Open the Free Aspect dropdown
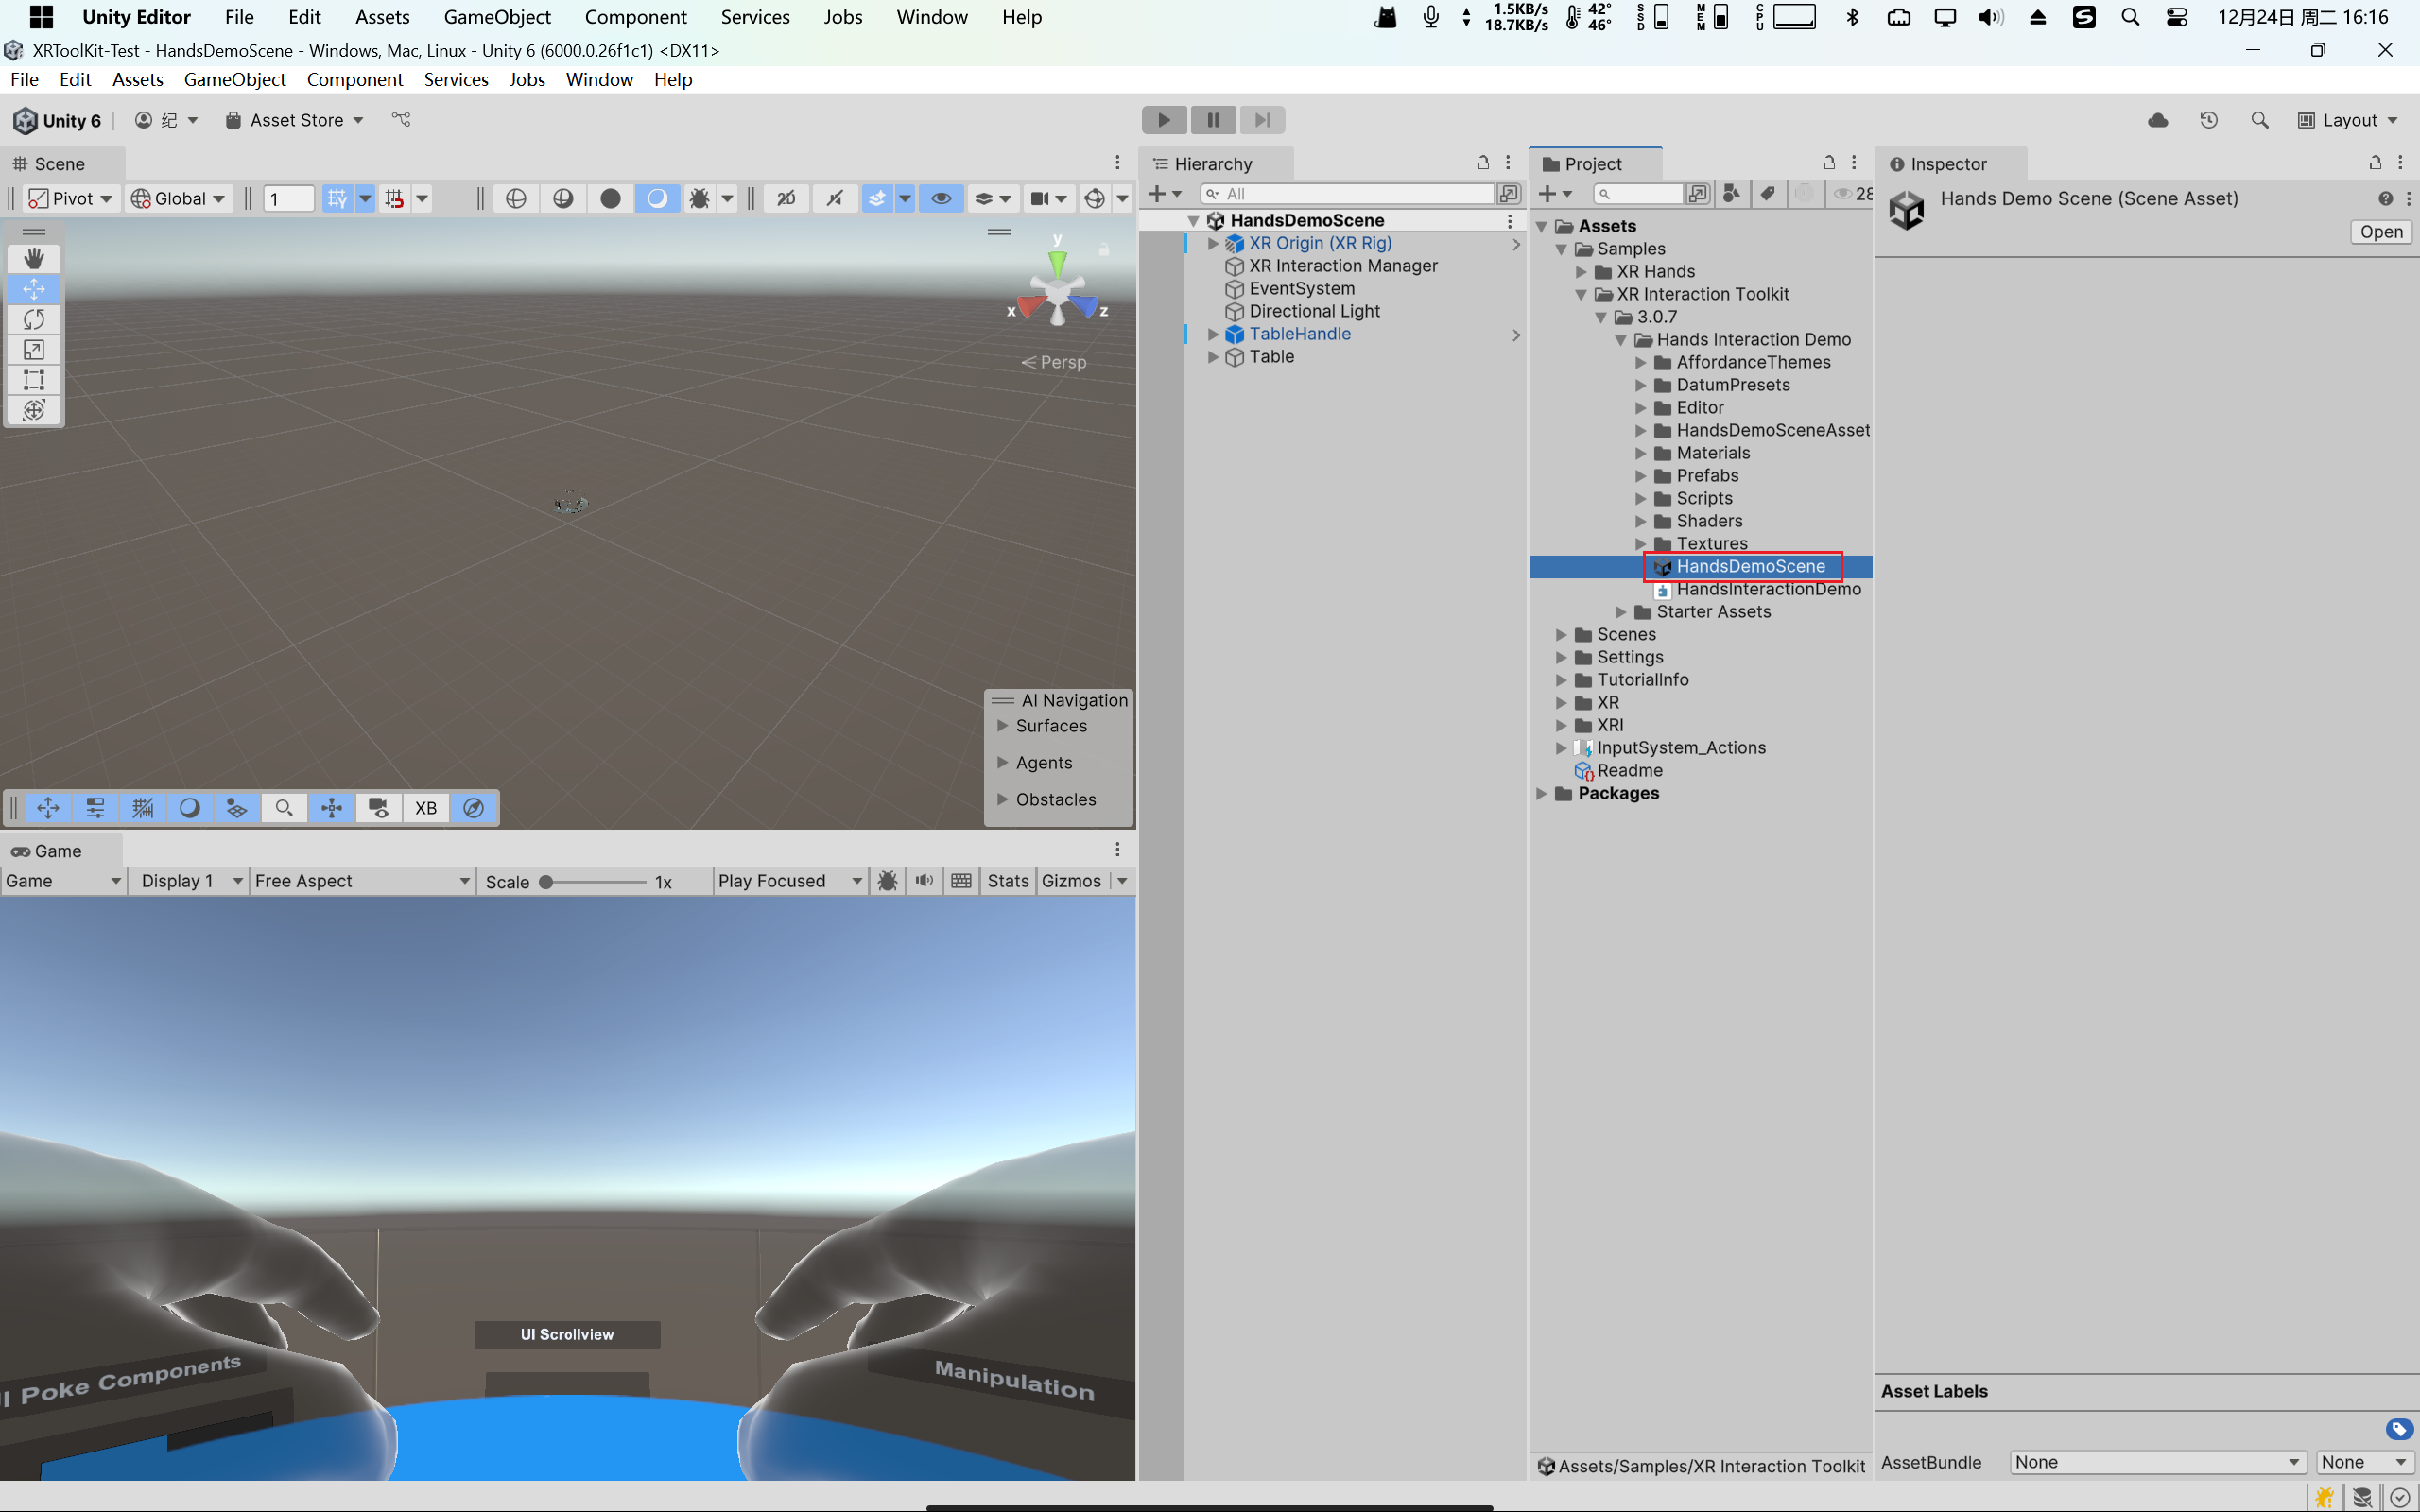2420x1512 pixels. pos(362,880)
